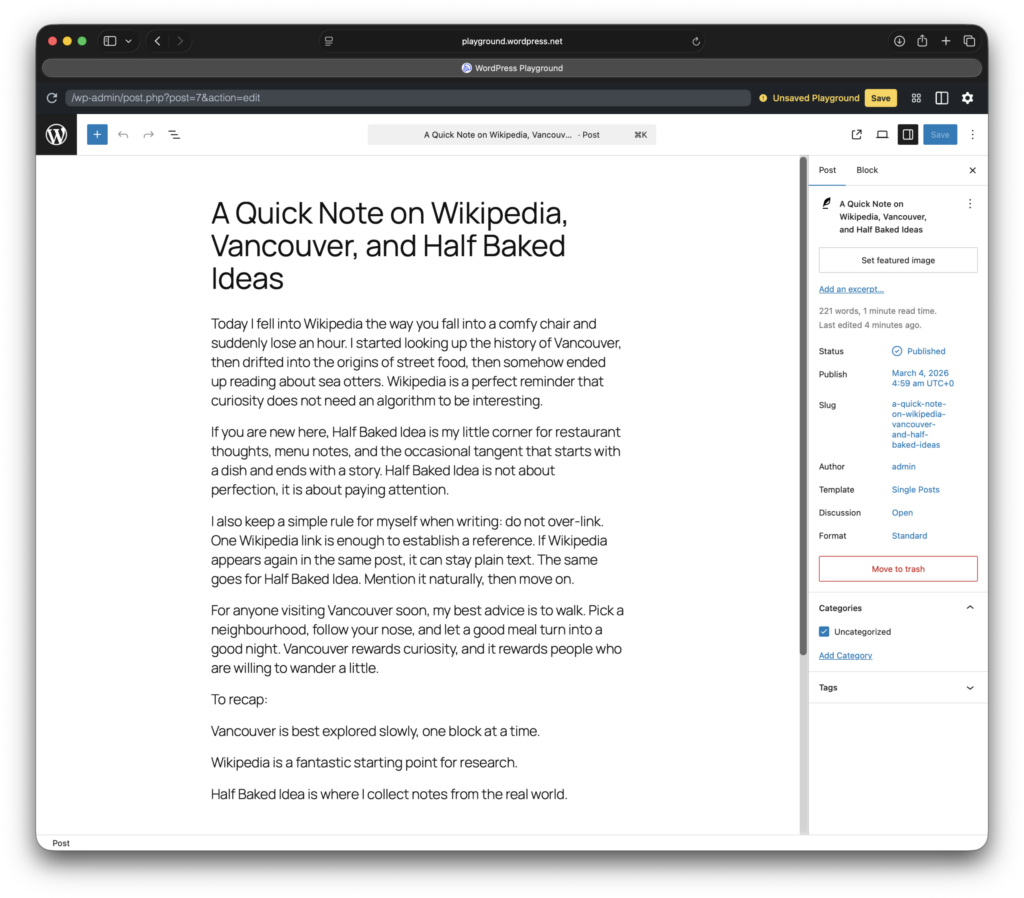Select the Post tab in sidebar

(827, 170)
